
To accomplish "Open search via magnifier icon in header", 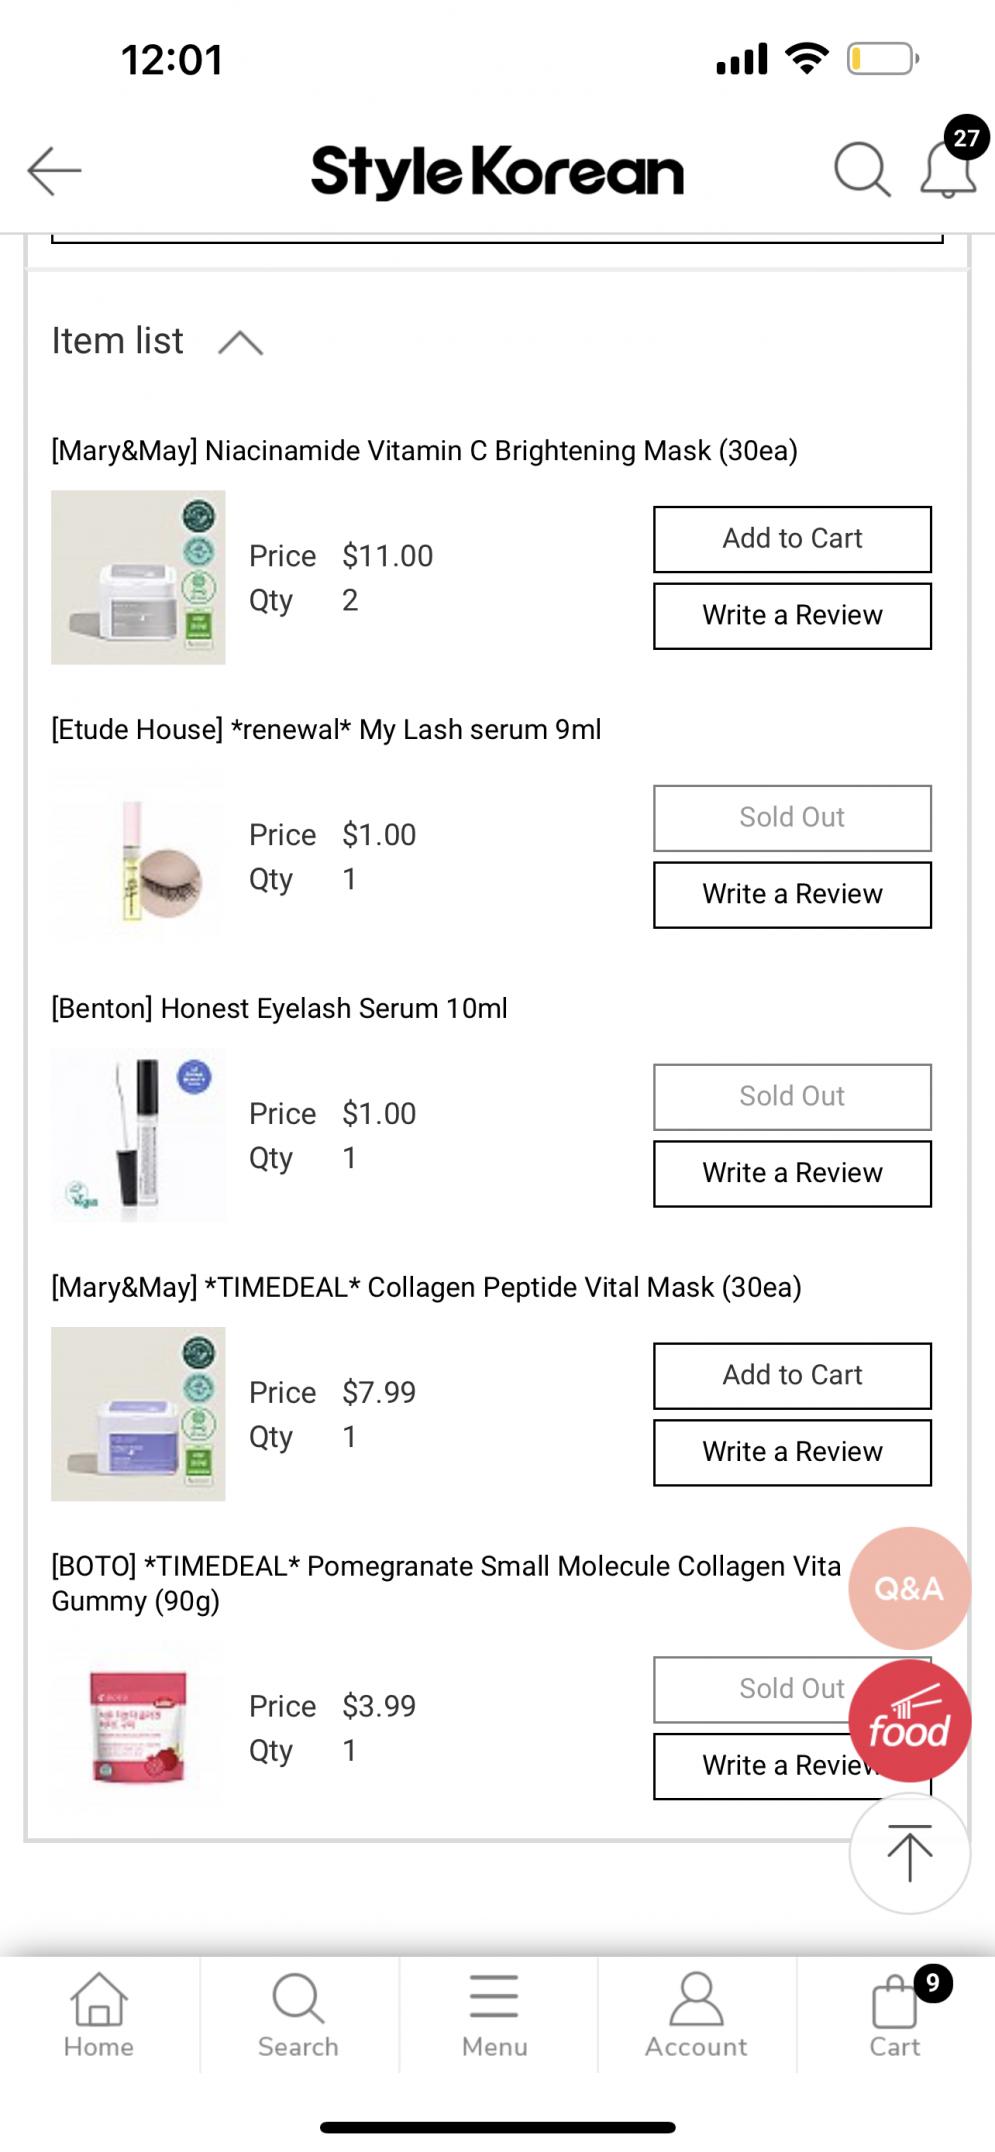I will pos(861,170).
